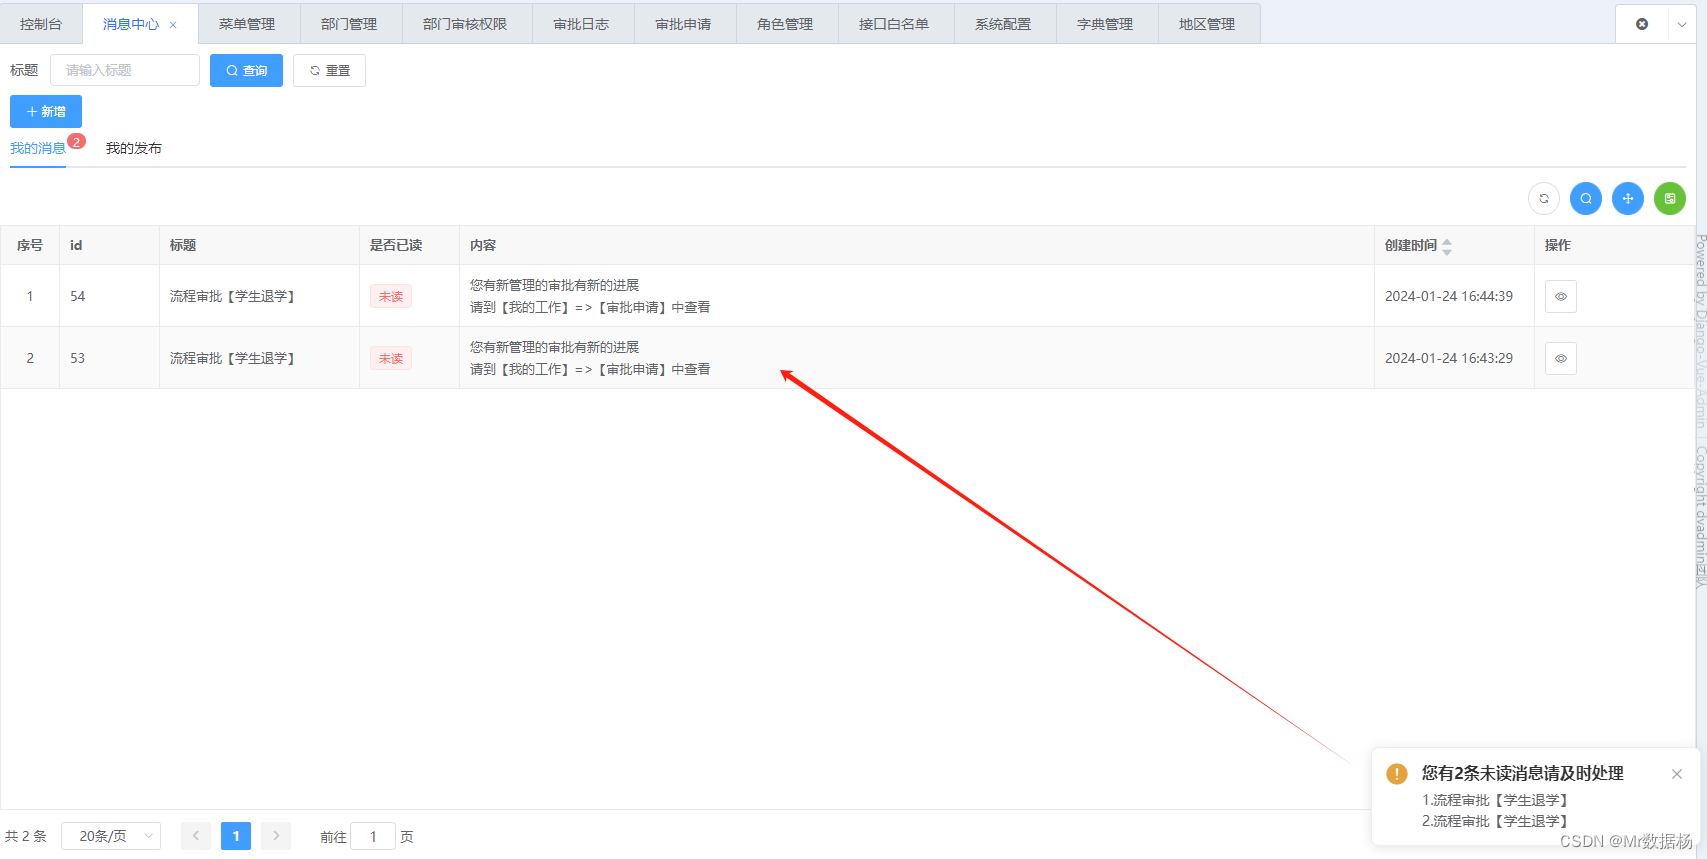Open the 角色管理 tab

[x=785, y=24]
